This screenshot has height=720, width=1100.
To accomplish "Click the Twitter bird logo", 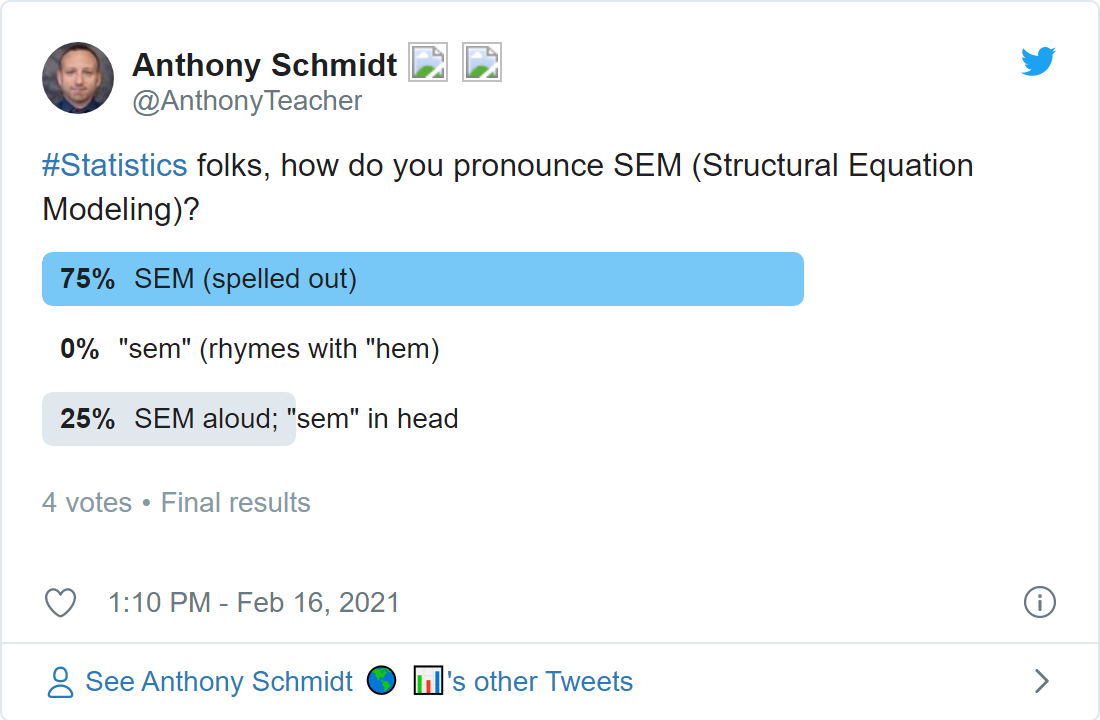I will click(x=1038, y=61).
